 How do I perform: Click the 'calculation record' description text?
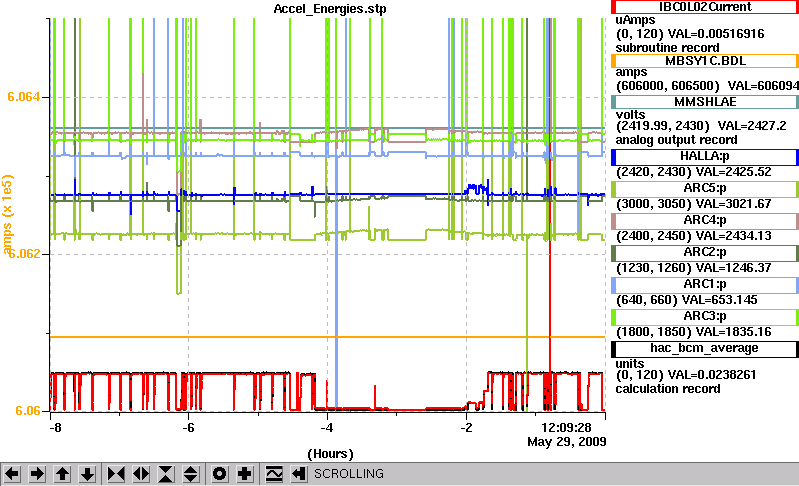coord(668,389)
